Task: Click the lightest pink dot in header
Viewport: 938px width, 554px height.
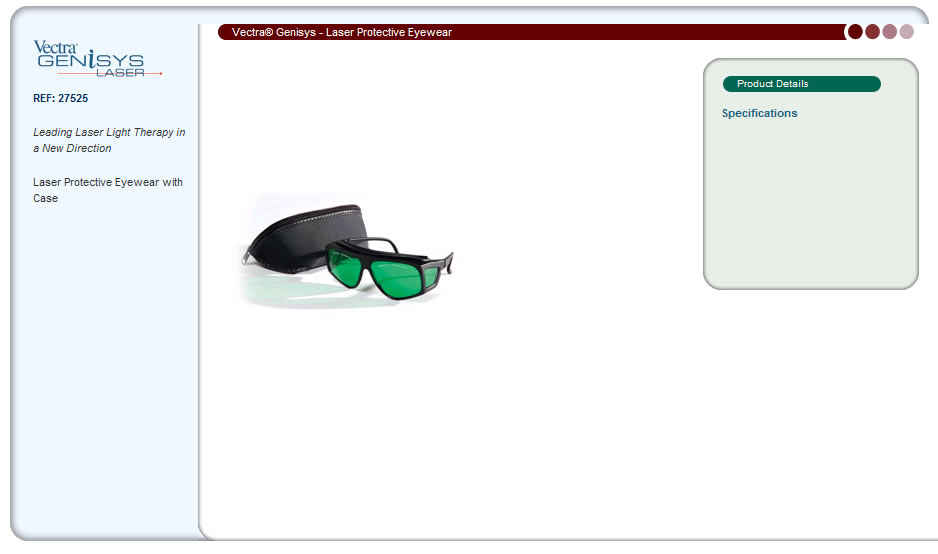Action: point(907,32)
